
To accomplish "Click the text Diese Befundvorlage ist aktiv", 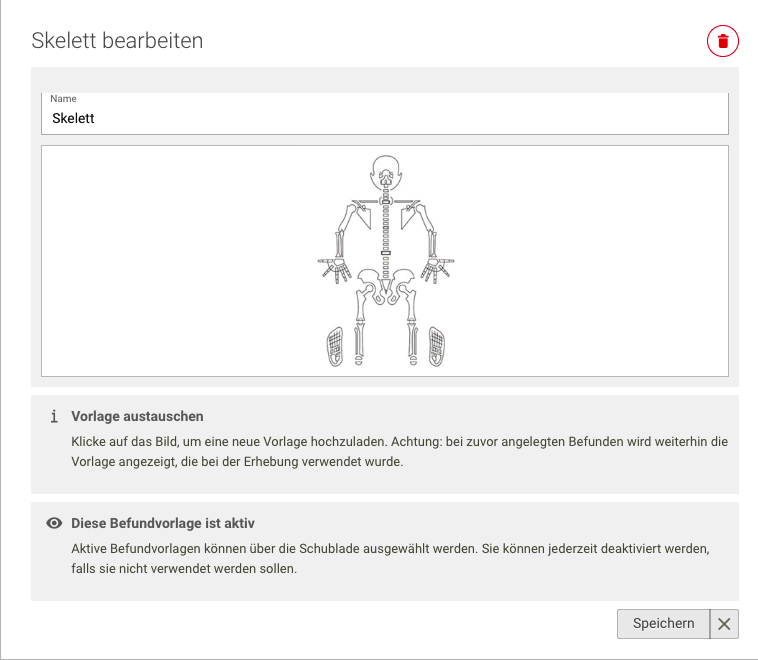I will pos(163,523).
